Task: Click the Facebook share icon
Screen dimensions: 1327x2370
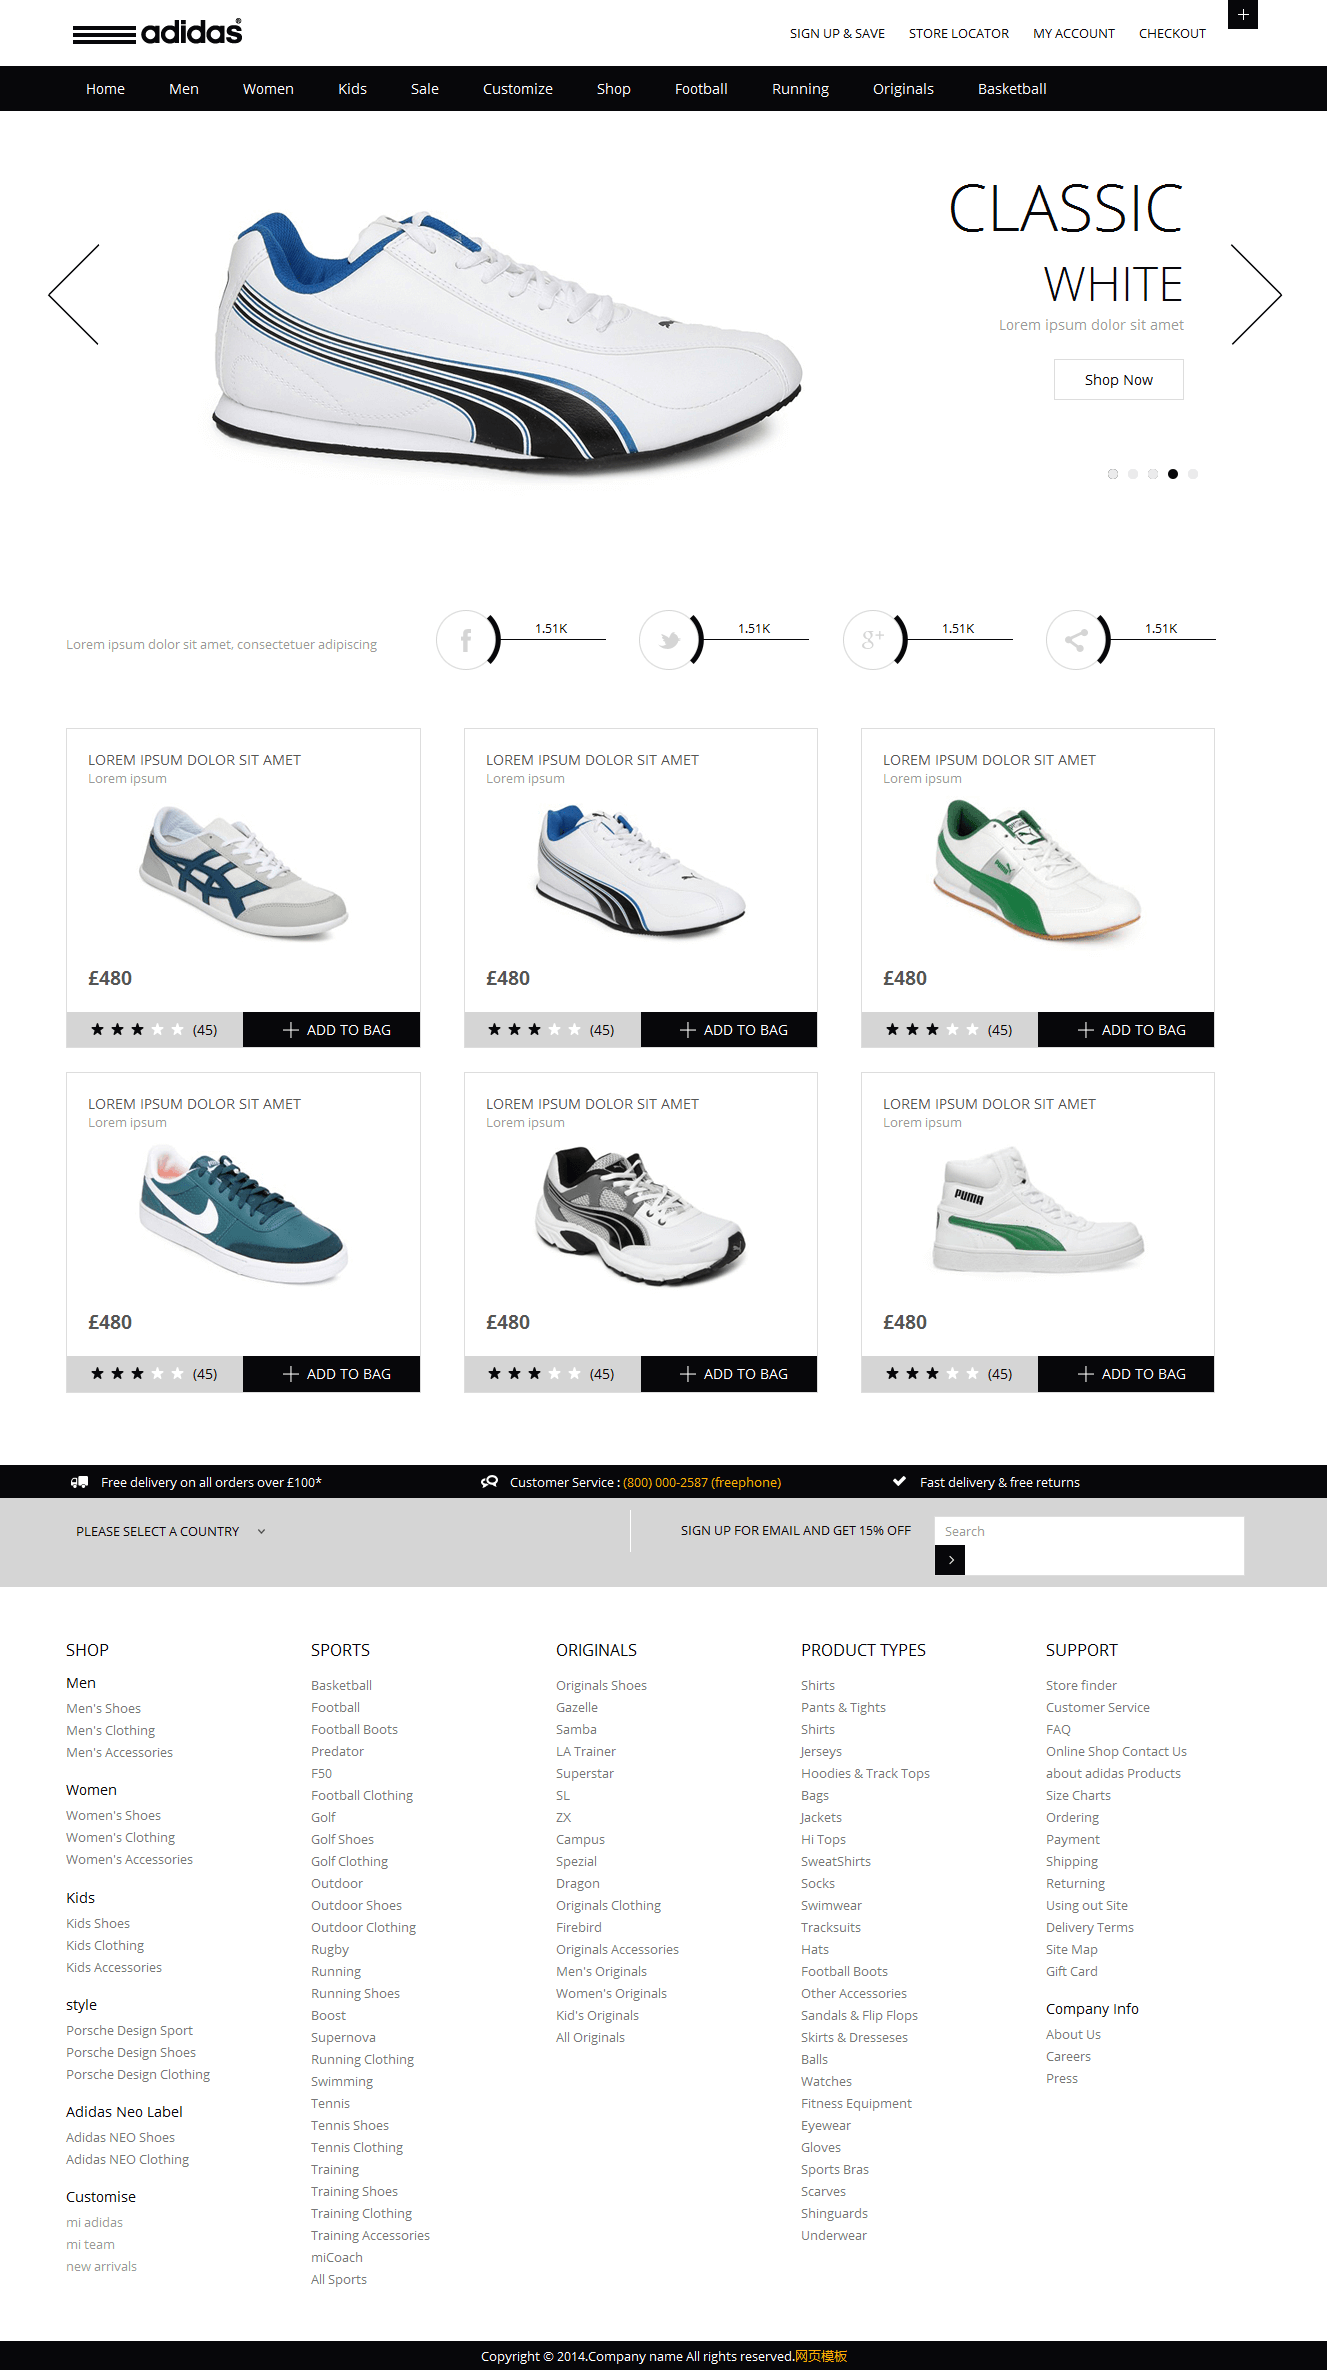Action: pyautogui.click(x=466, y=640)
